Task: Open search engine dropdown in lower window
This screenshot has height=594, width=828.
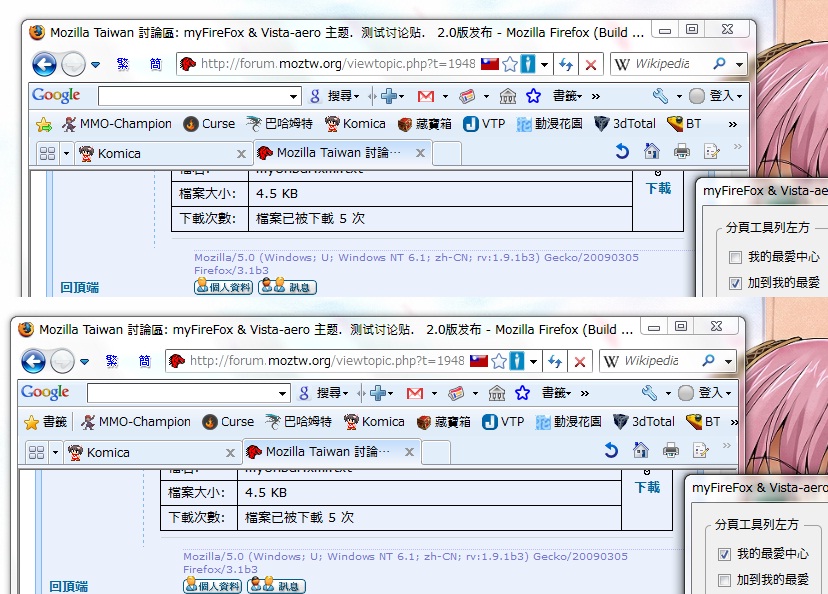Action: [728, 362]
